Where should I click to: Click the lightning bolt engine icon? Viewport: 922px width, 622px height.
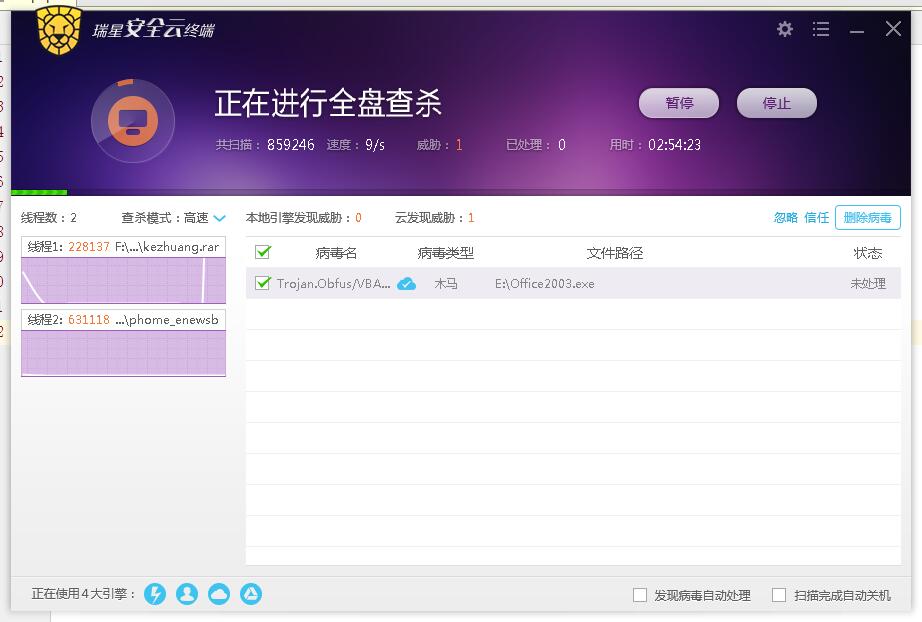155,594
